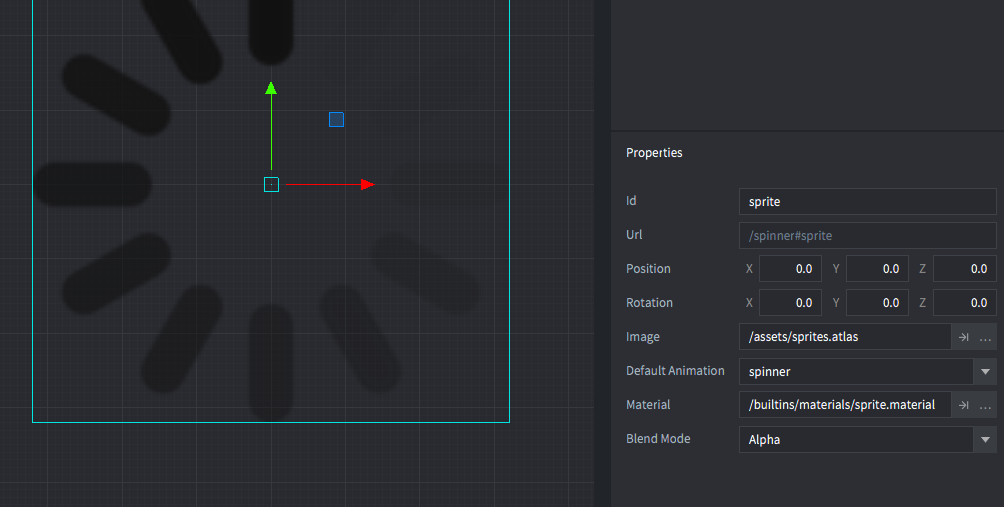Click the red X-axis move arrow
This screenshot has width=1004, height=507.
[330, 184]
